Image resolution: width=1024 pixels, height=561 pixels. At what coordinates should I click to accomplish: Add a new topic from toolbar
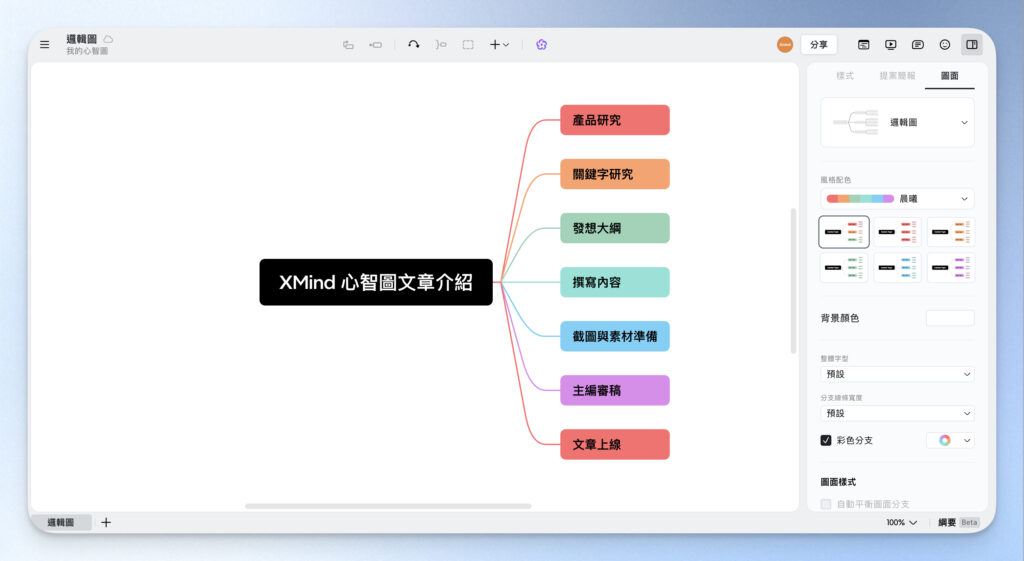point(348,44)
